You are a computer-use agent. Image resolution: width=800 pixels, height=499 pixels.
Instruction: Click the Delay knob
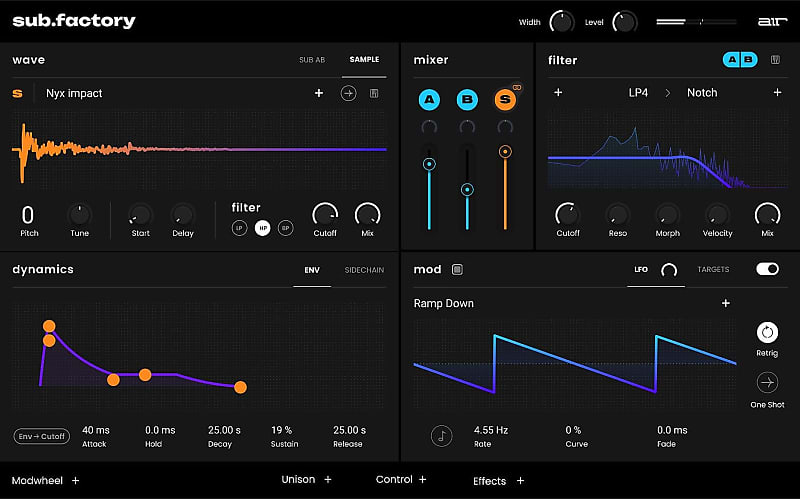click(x=183, y=214)
